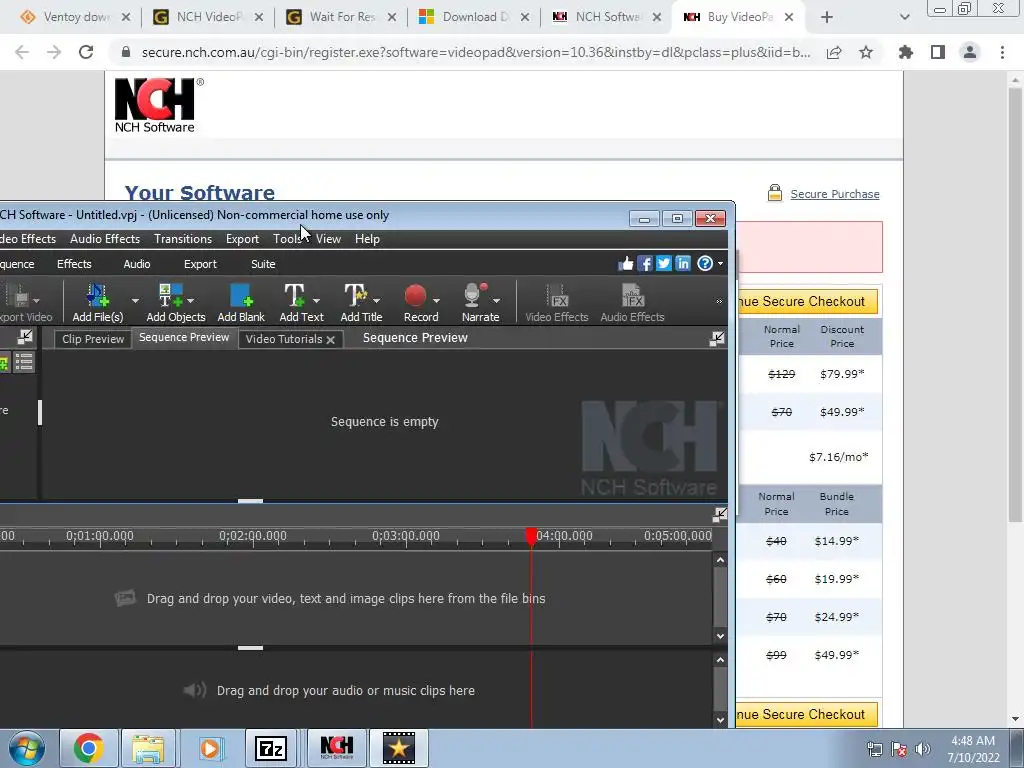Image resolution: width=1024 pixels, height=768 pixels.
Task: Open 7-Zip from the taskbar
Action: [271, 748]
